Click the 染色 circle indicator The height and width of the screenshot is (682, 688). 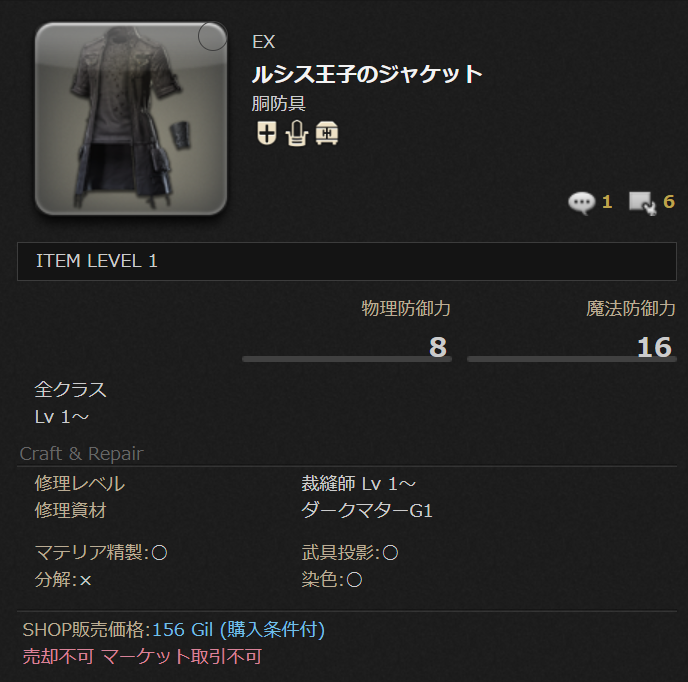354,580
